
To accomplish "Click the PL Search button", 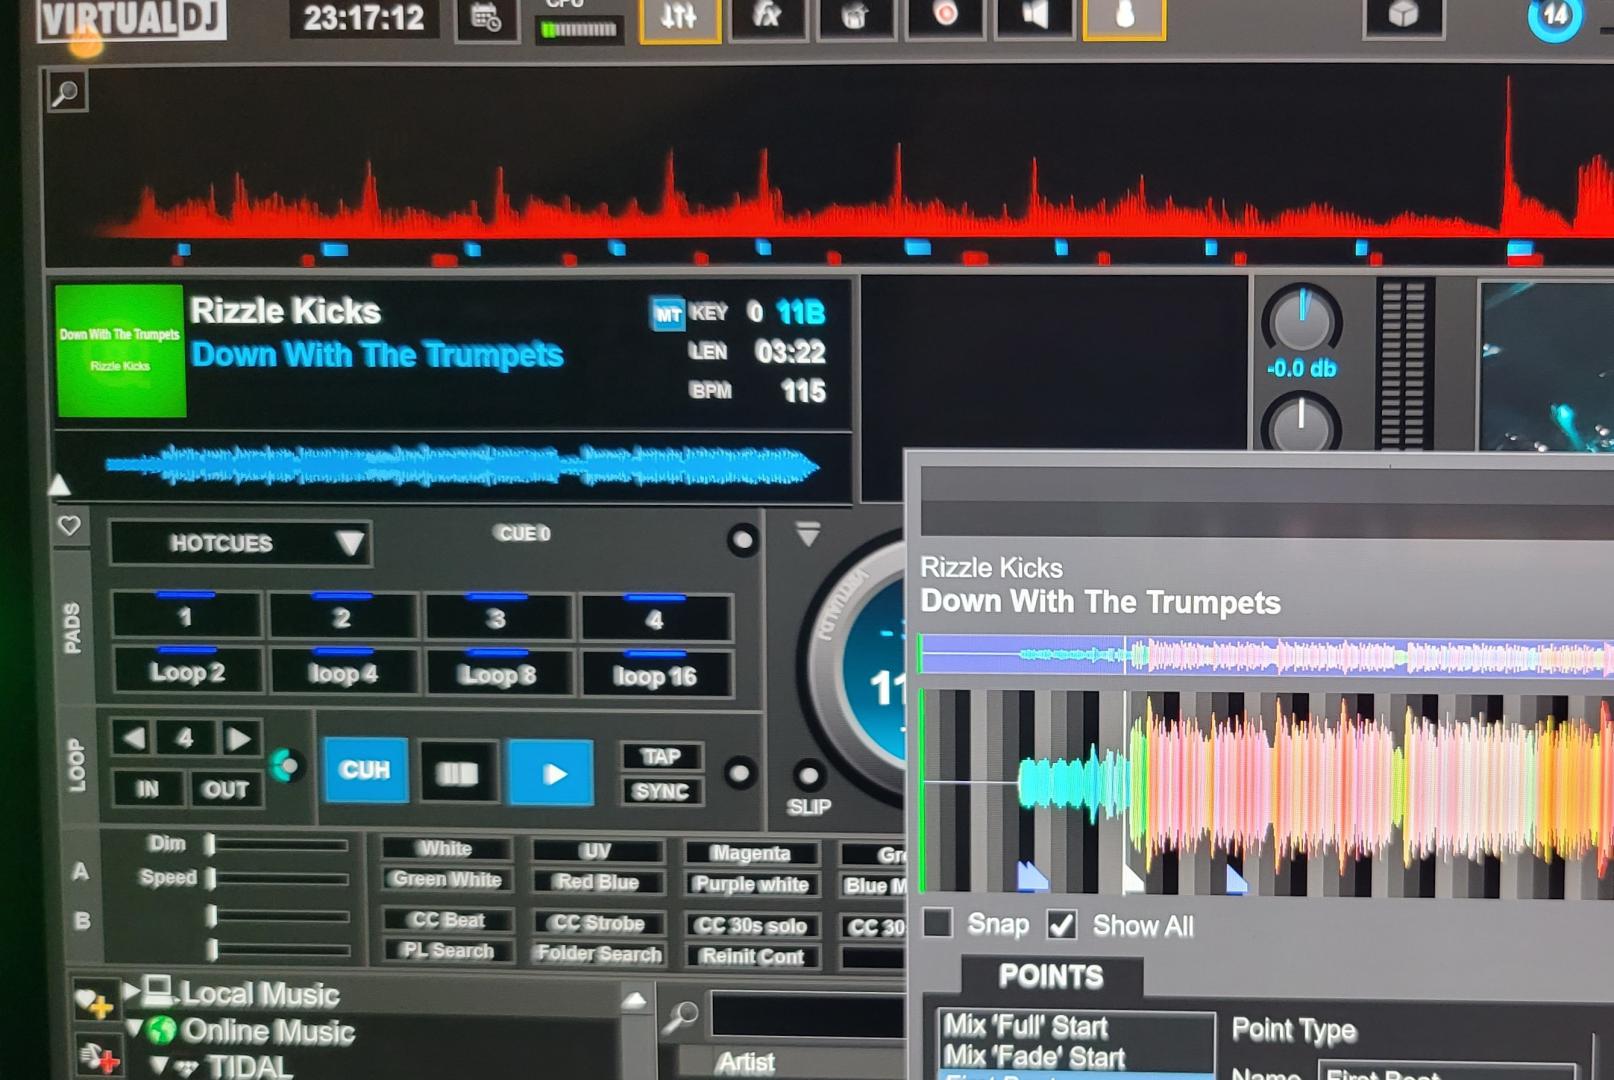I will [x=447, y=950].
